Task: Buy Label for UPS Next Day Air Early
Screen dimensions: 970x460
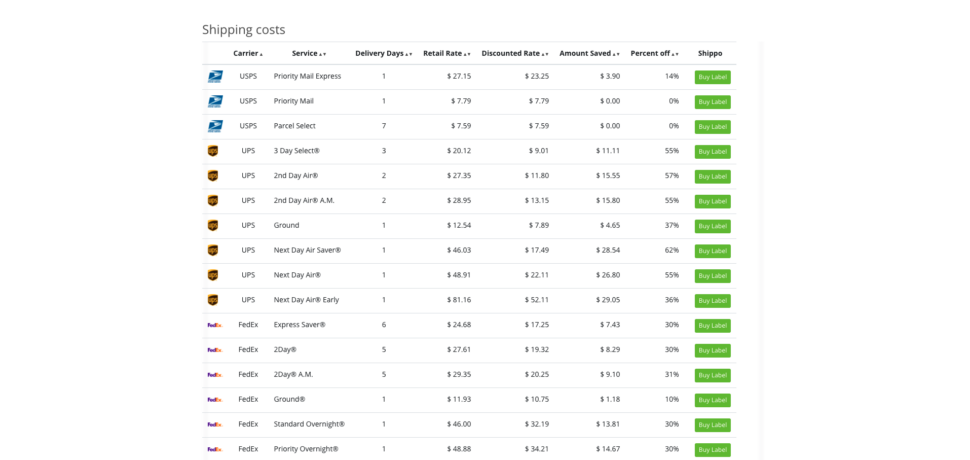Action: coord(713,300)
